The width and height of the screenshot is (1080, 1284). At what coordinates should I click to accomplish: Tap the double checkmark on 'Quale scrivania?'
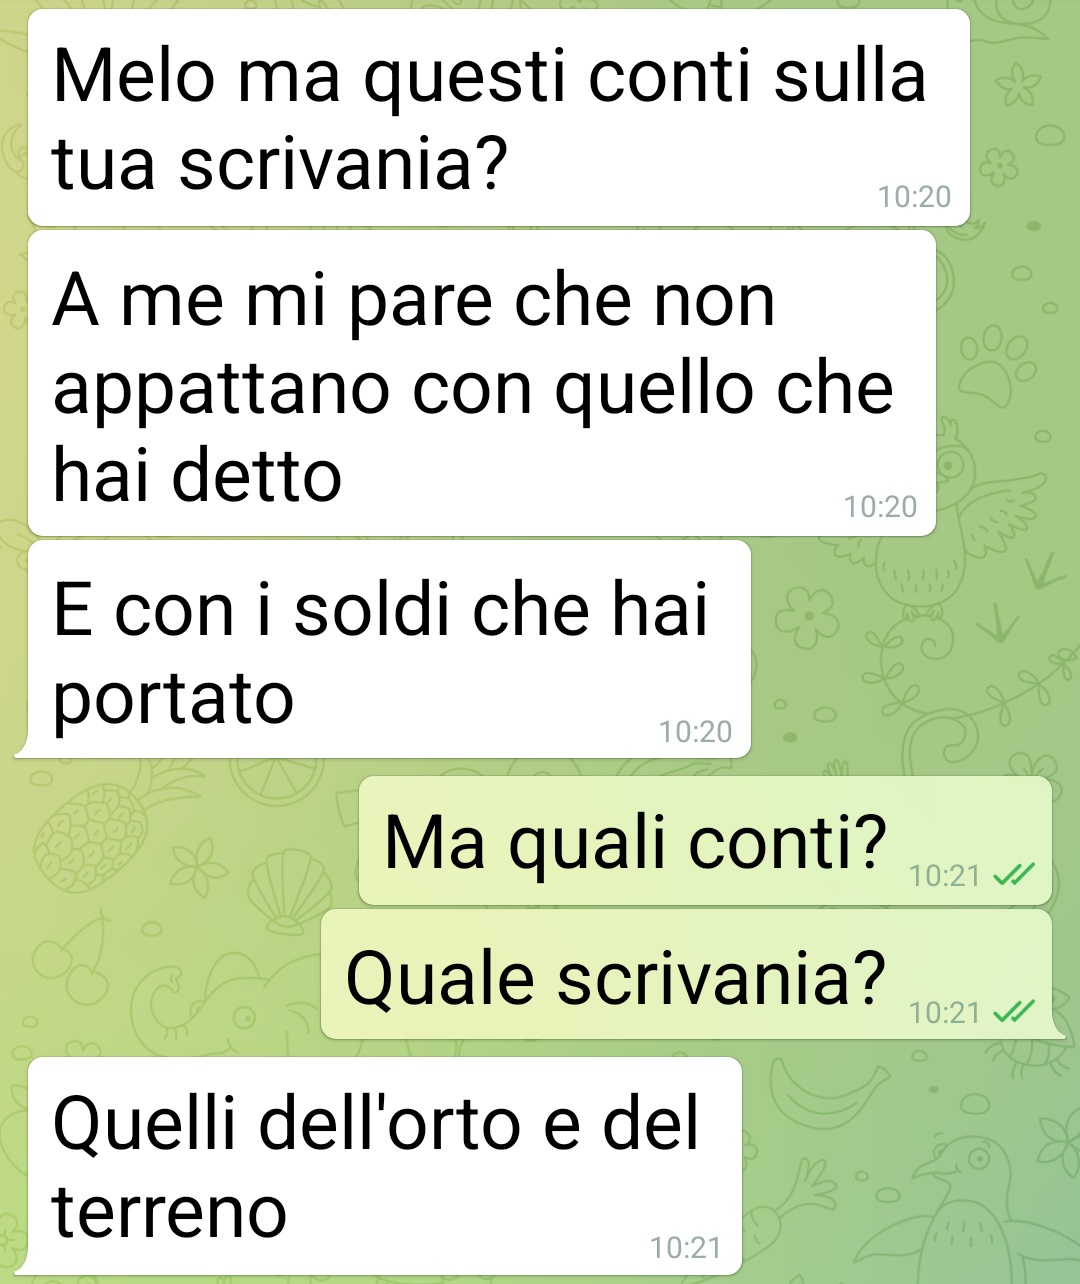tap(1013, 1012)
